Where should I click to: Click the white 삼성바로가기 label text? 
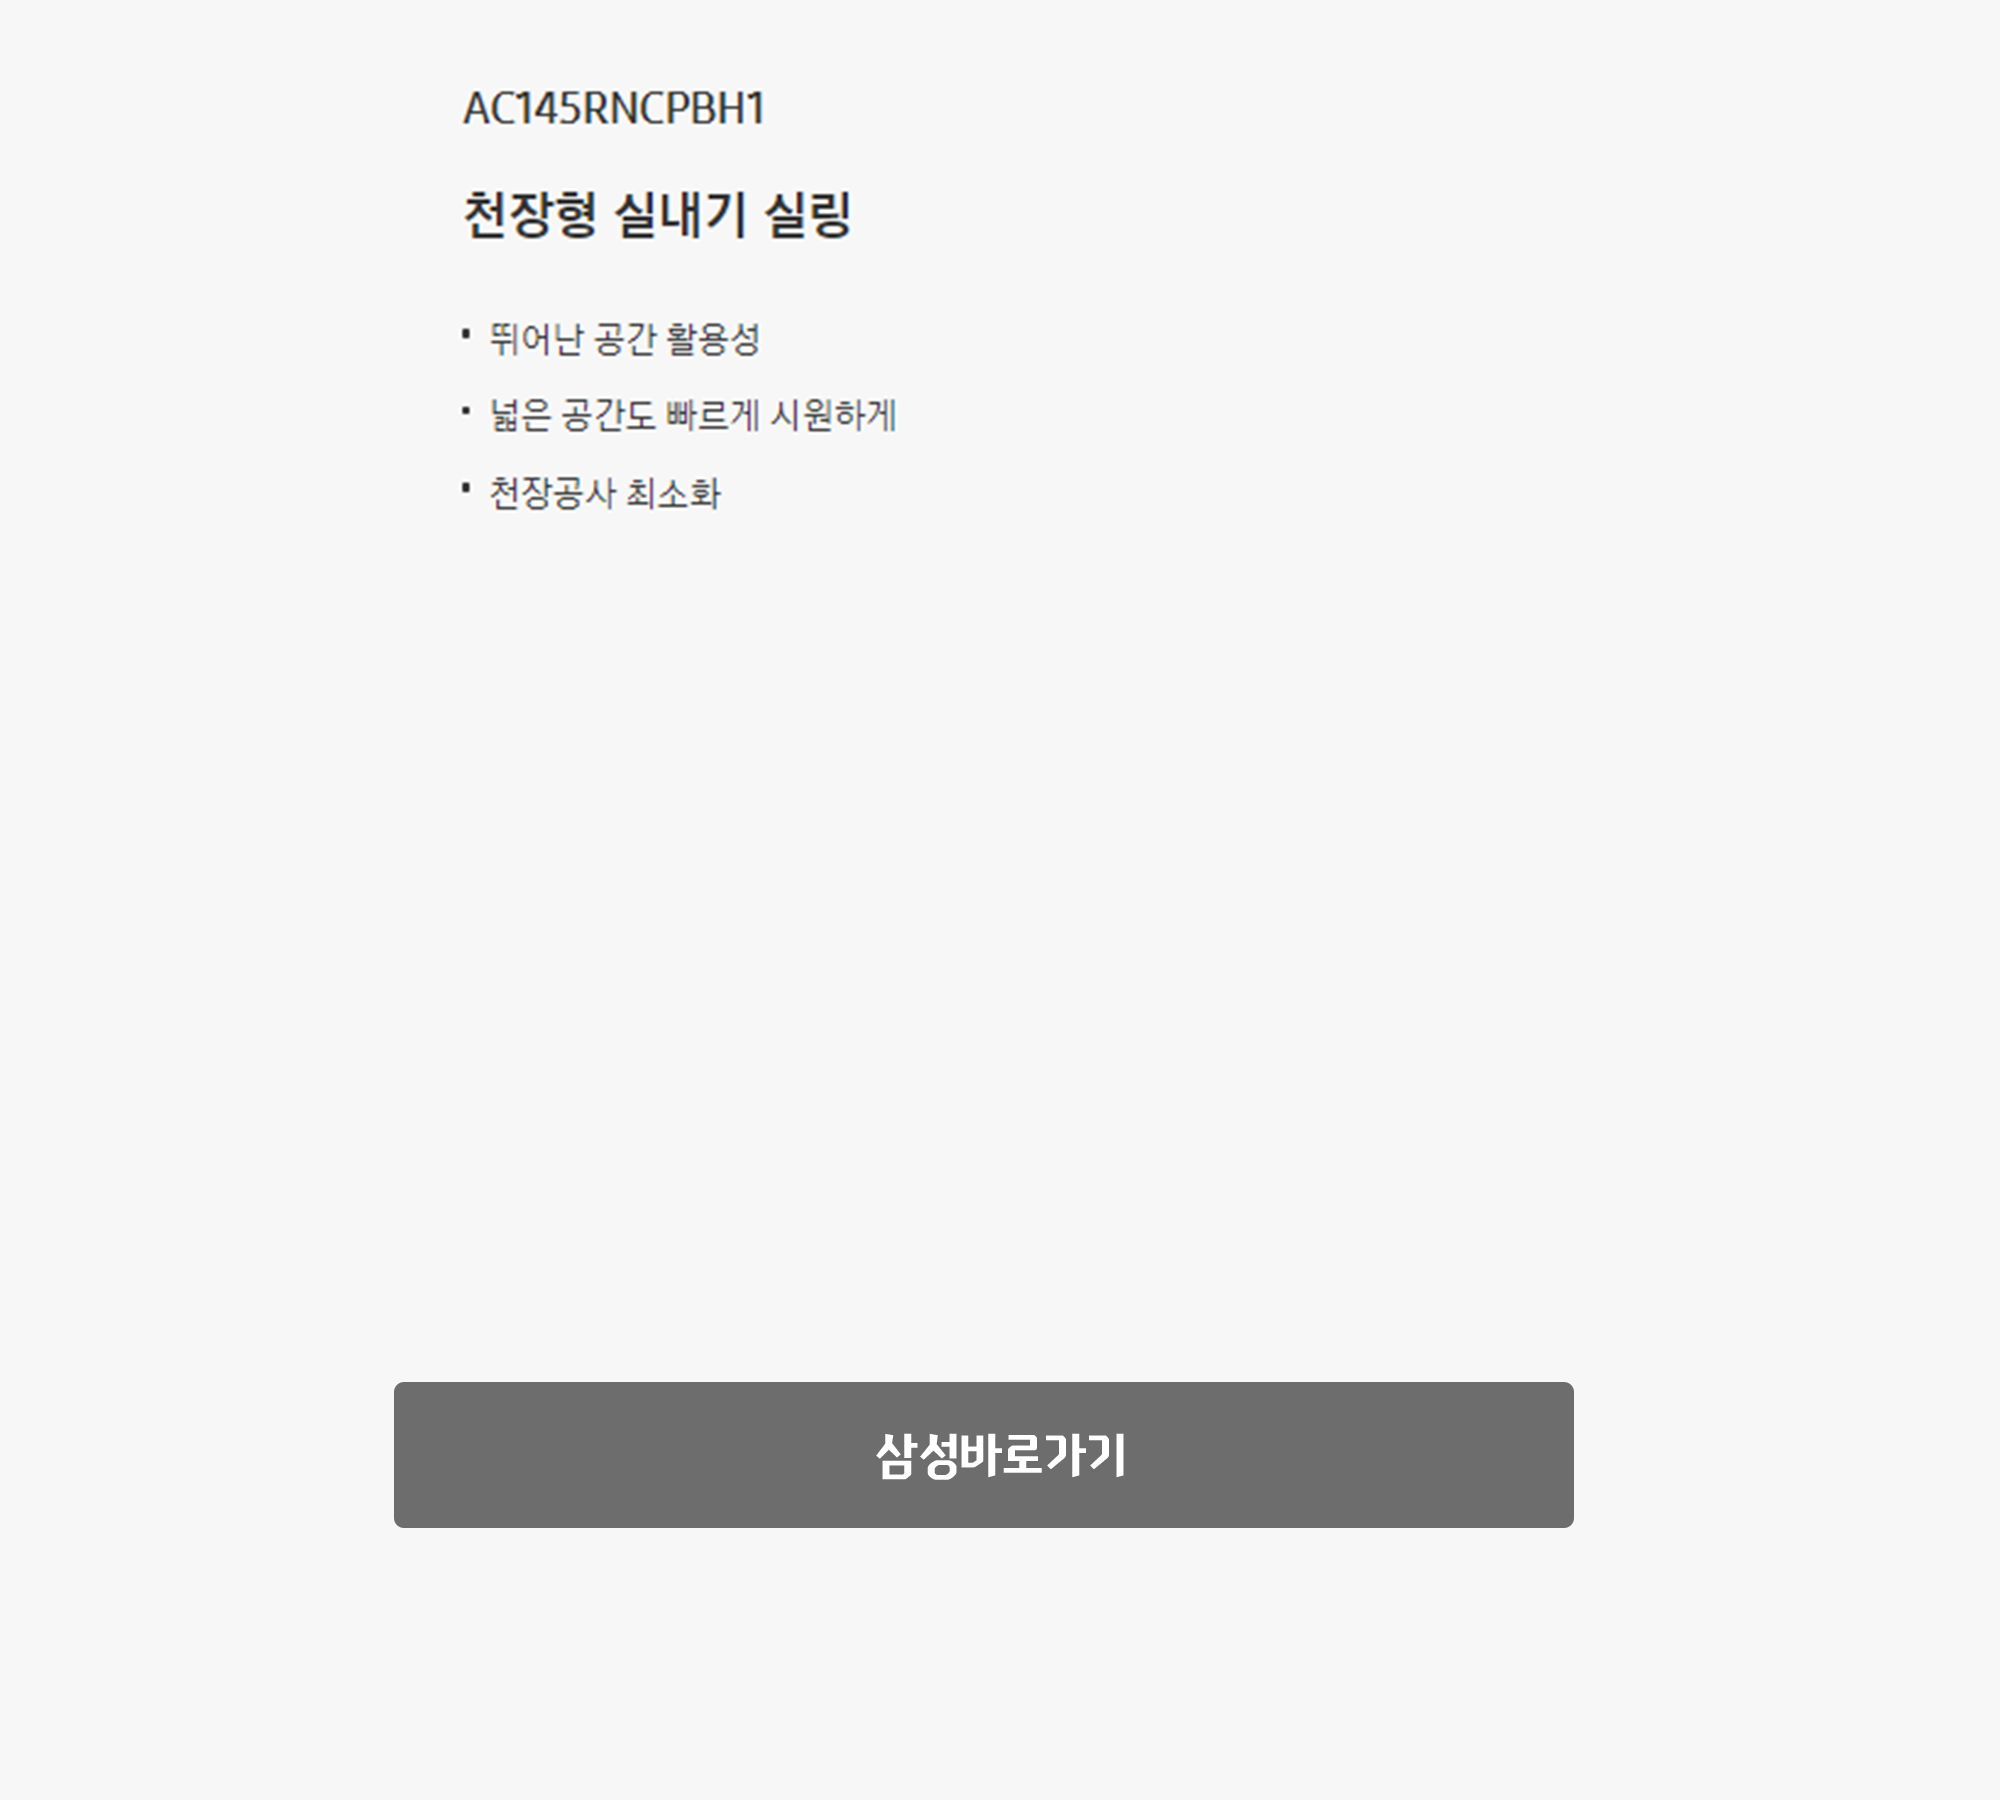1001,1455
